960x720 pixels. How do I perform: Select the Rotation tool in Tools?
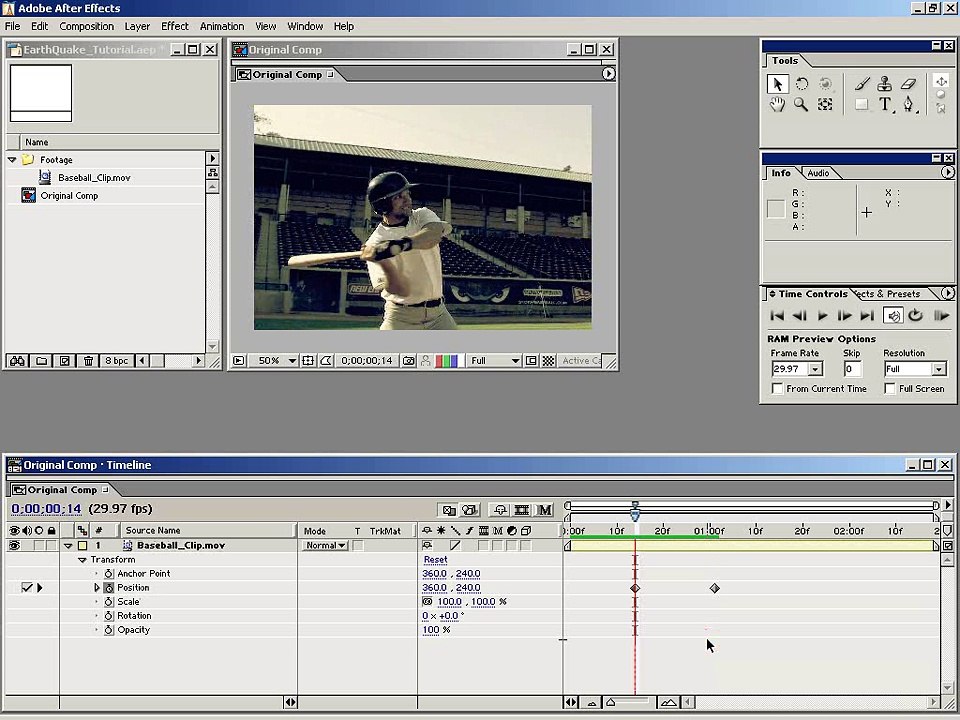[801, 84]
